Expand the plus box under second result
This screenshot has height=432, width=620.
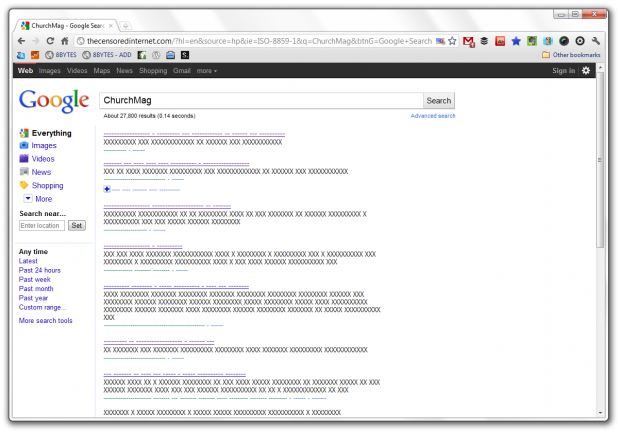point(107,189)
